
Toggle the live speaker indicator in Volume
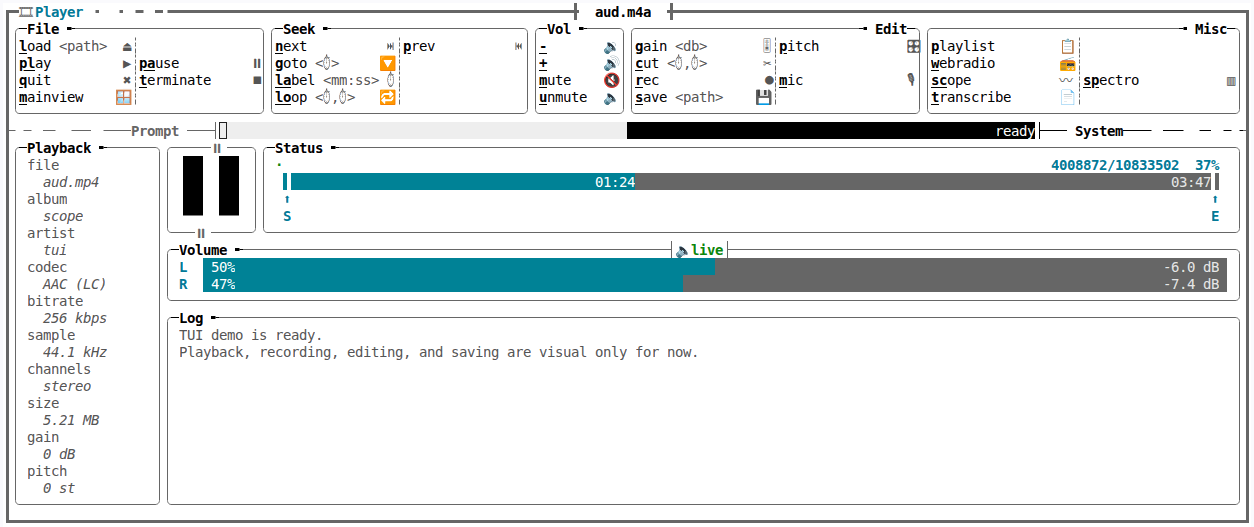(x=699, y=250)
